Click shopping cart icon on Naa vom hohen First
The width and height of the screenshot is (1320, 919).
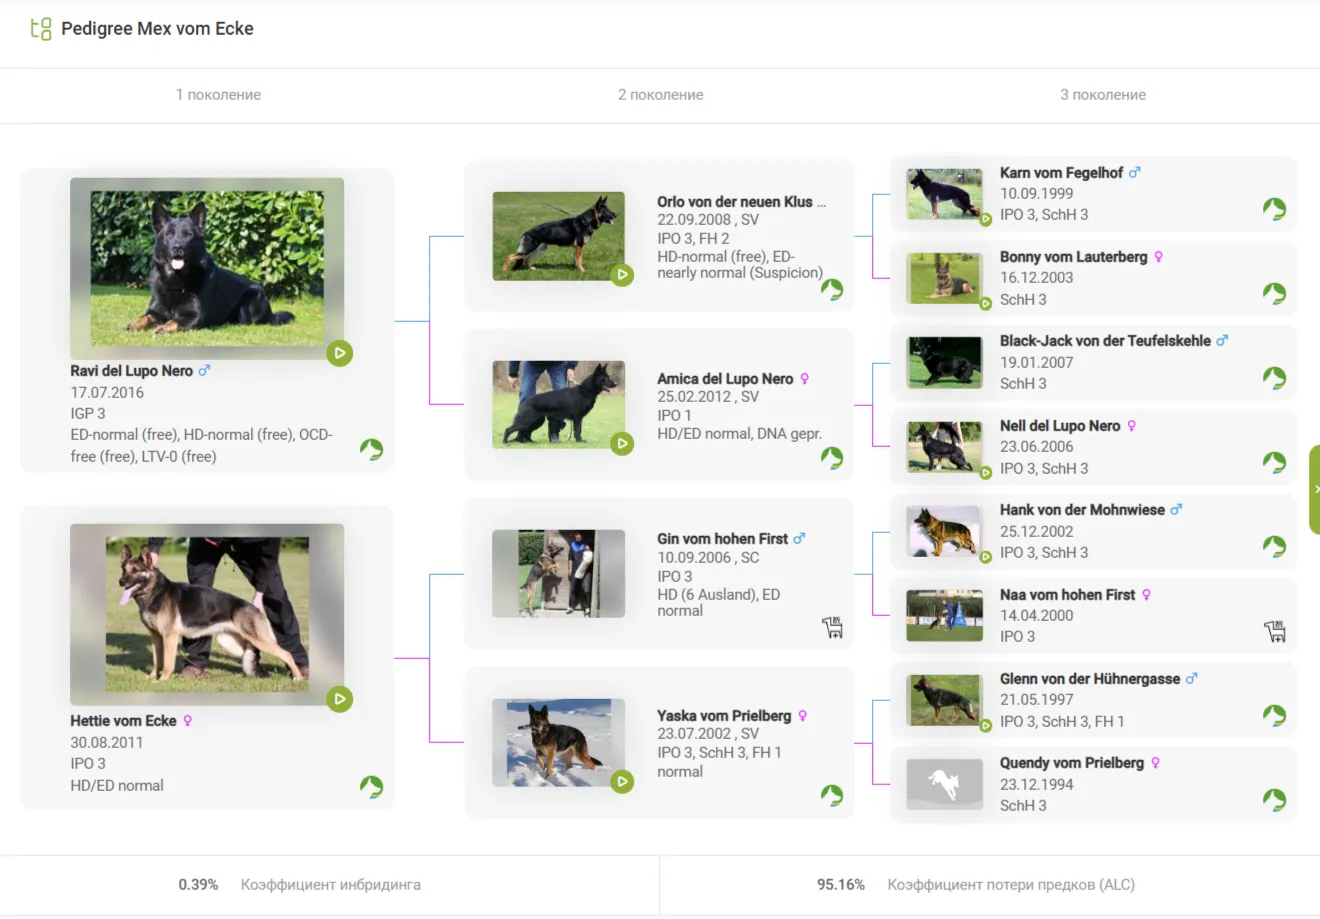tap(1274, 631)
